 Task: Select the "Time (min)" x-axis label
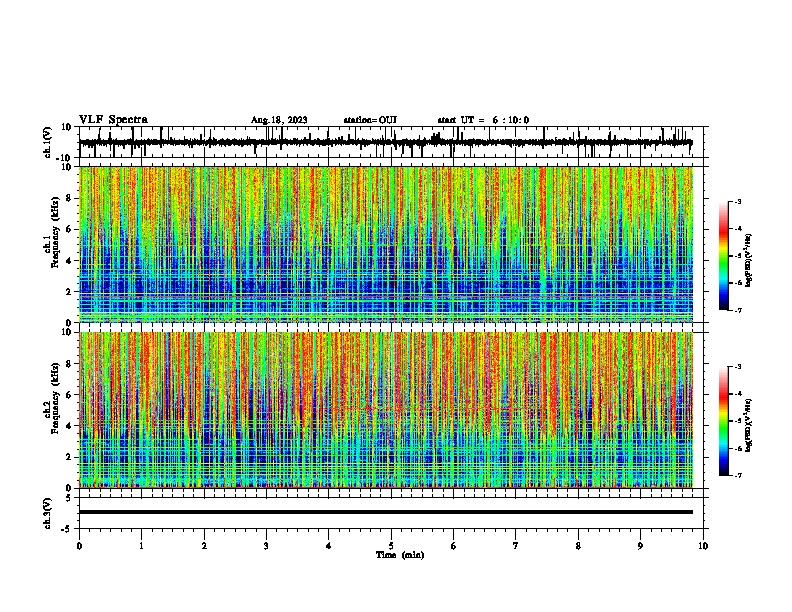(x=400, y=555)
